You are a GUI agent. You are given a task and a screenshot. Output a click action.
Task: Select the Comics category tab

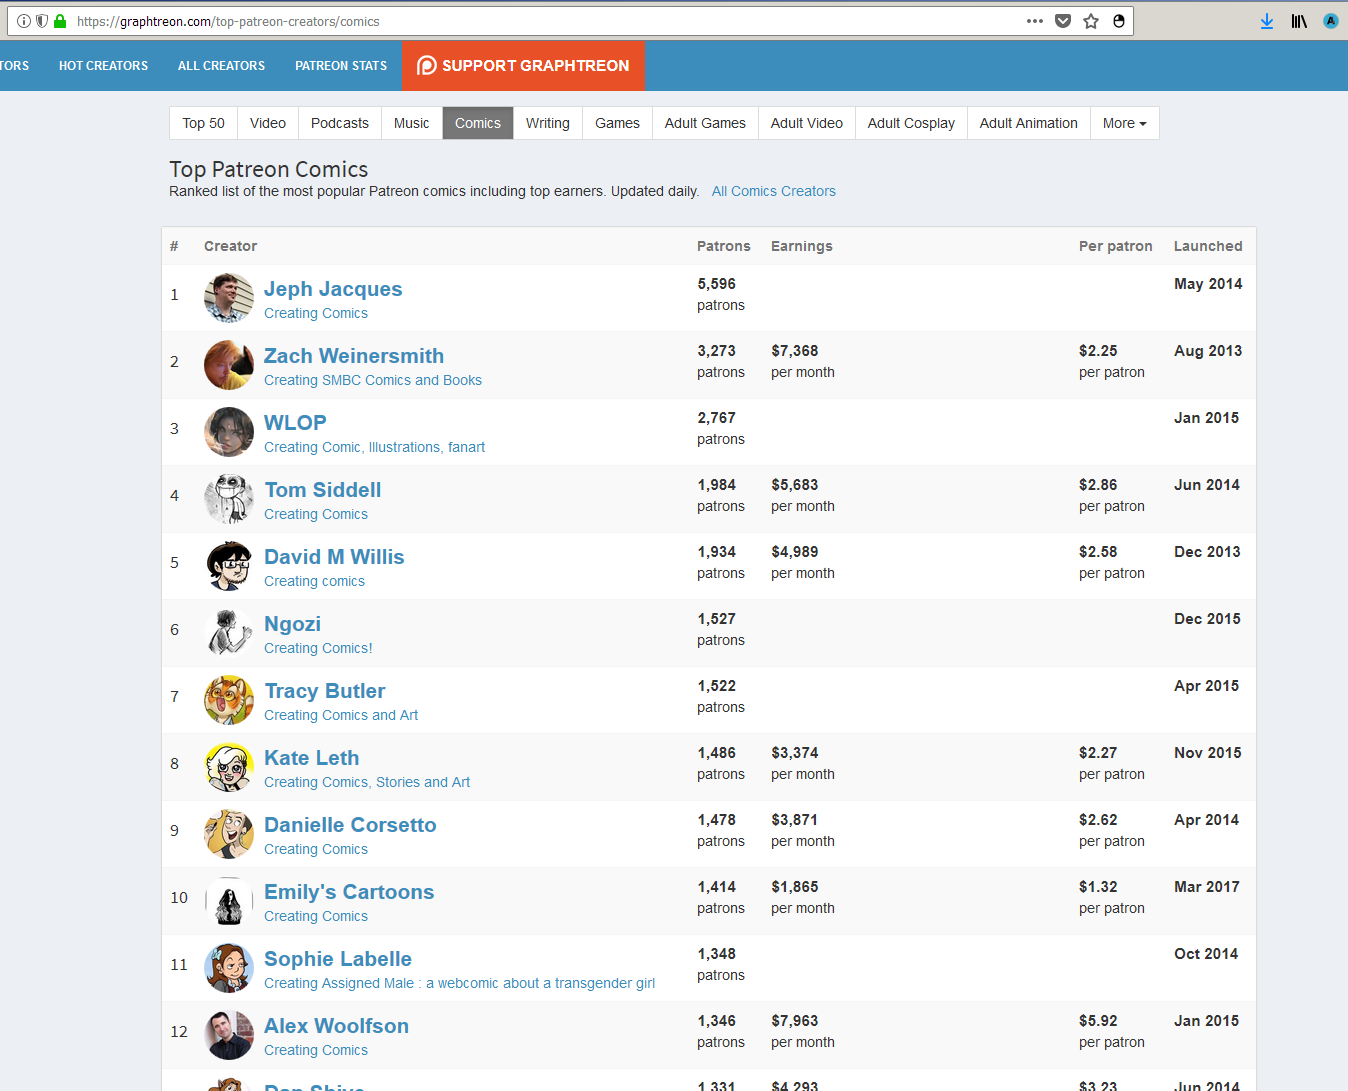(478, 123)
